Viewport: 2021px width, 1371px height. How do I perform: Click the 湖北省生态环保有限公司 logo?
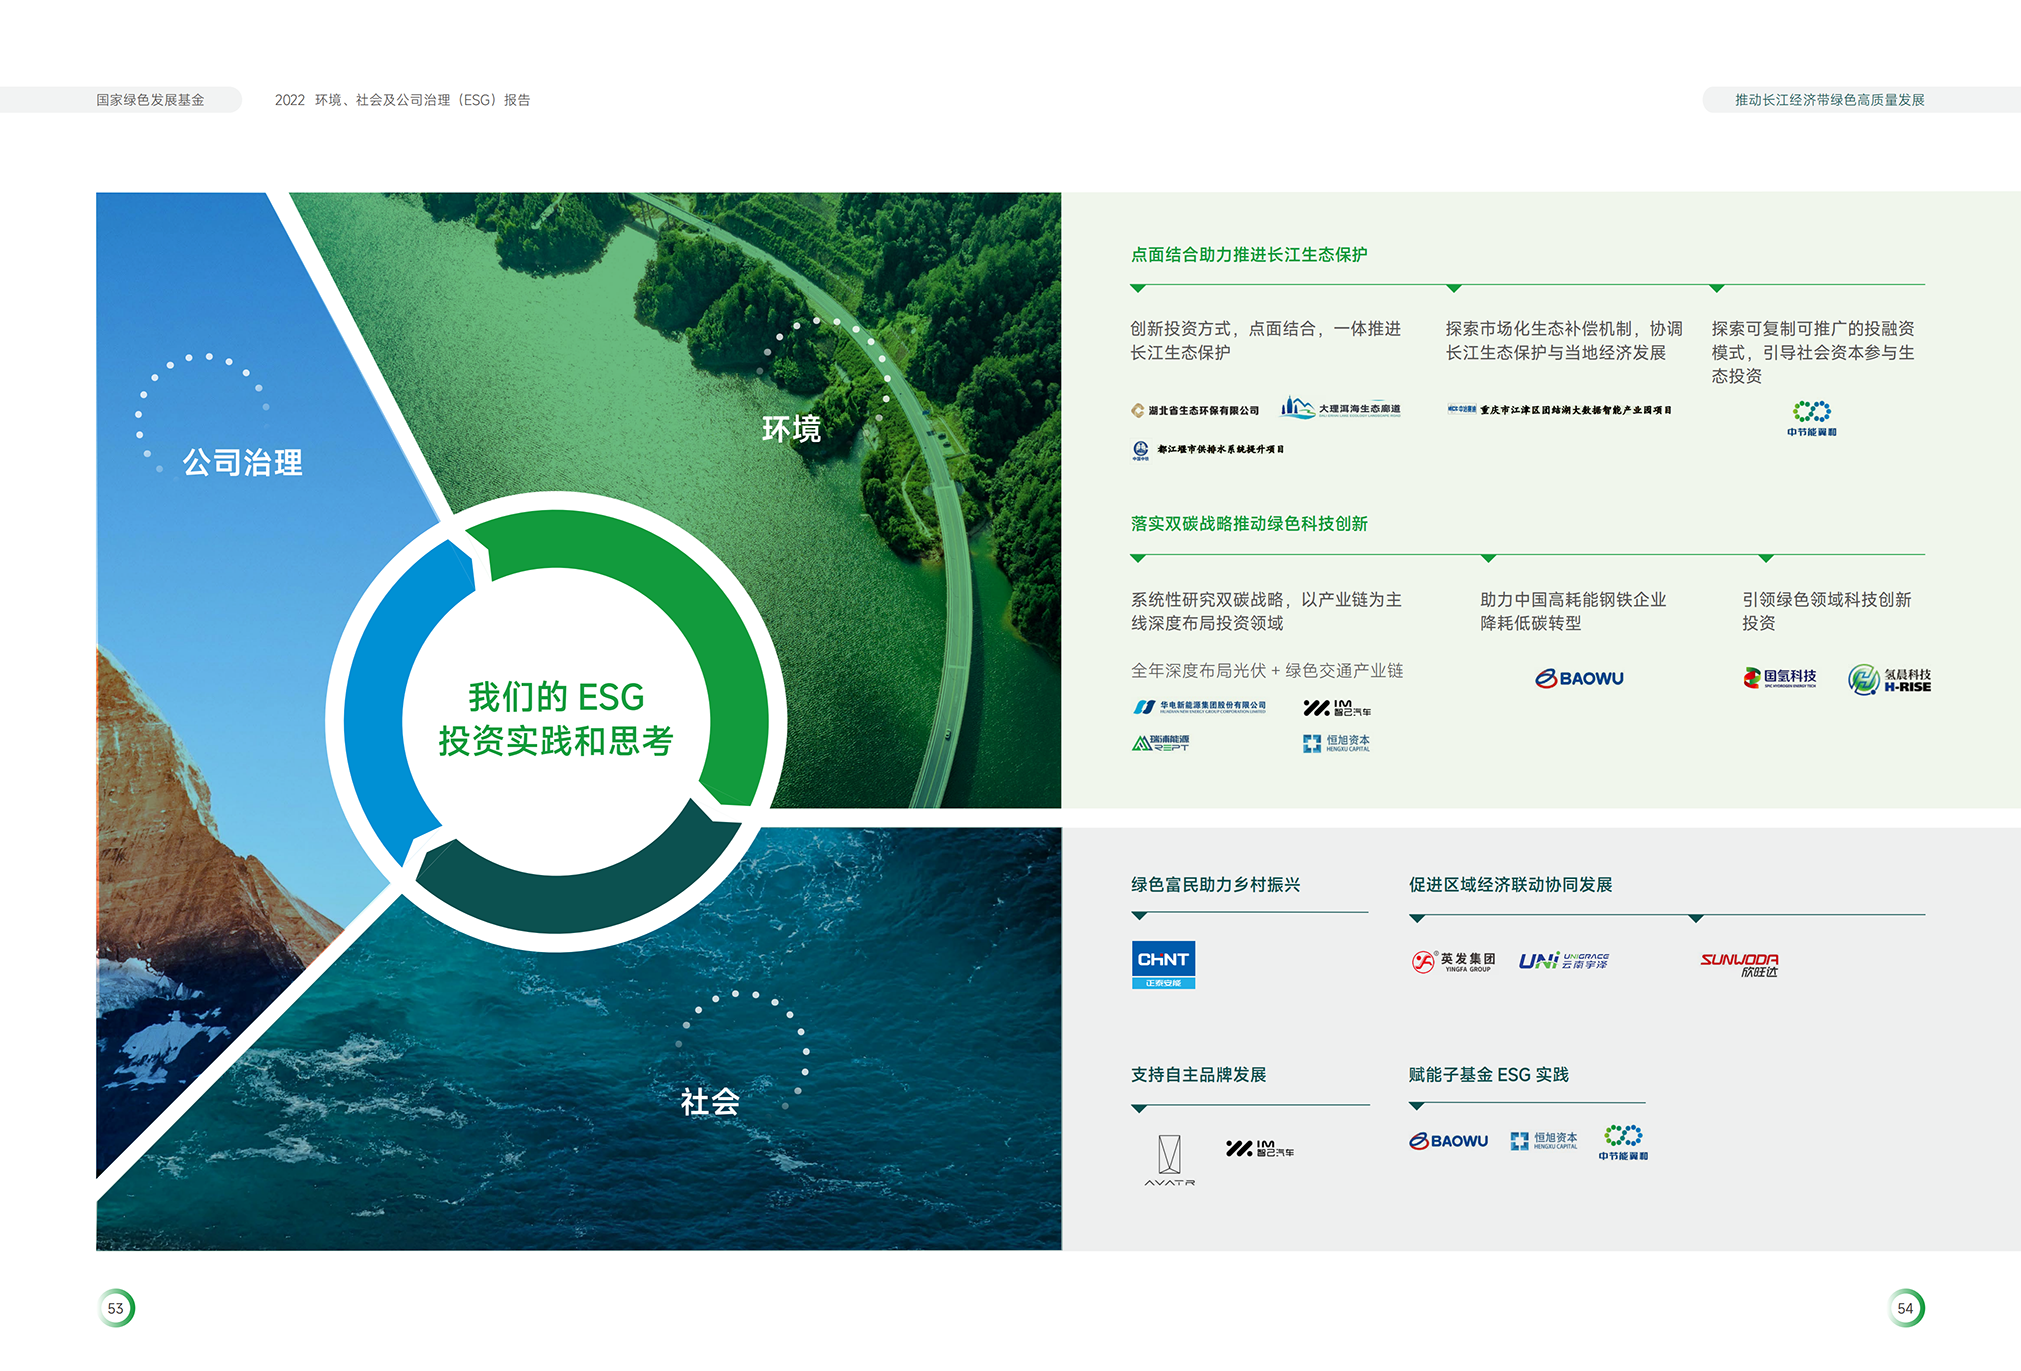1194,410
